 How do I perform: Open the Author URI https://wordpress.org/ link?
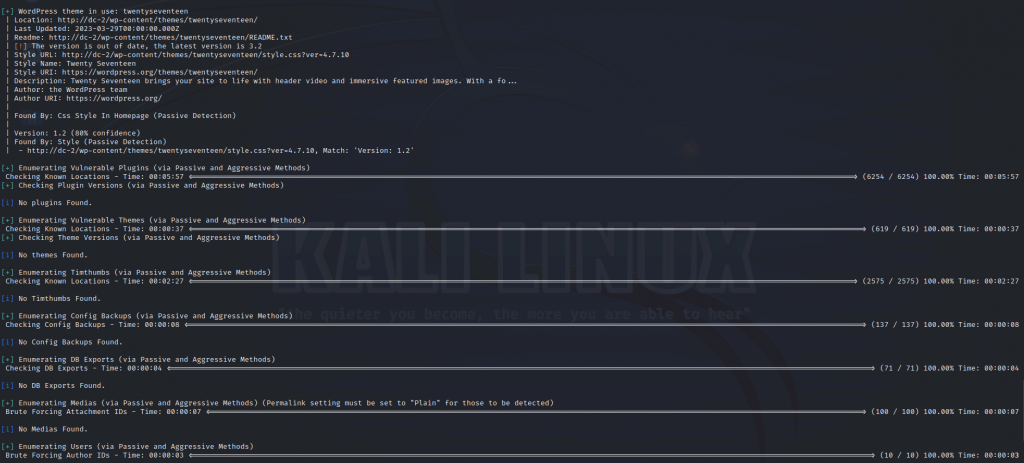114,99
